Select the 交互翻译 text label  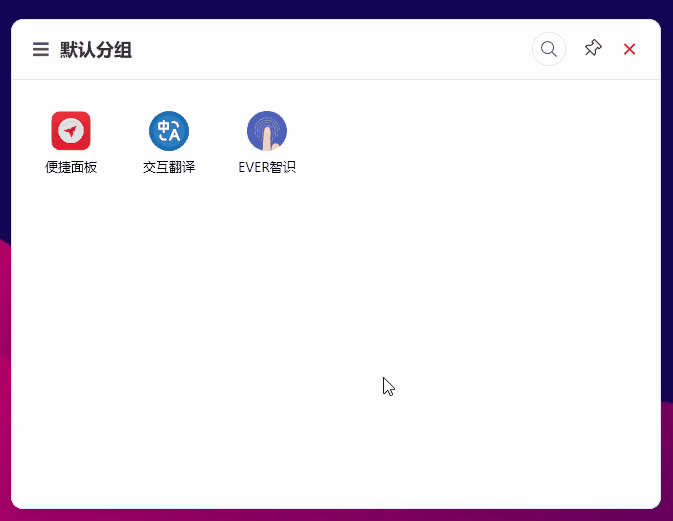tap(169, 167)
